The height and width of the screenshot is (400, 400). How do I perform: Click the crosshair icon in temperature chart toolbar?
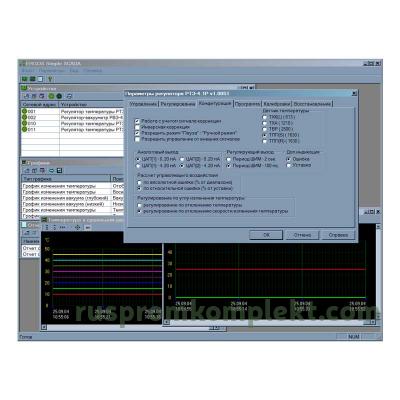pos(78,227)
